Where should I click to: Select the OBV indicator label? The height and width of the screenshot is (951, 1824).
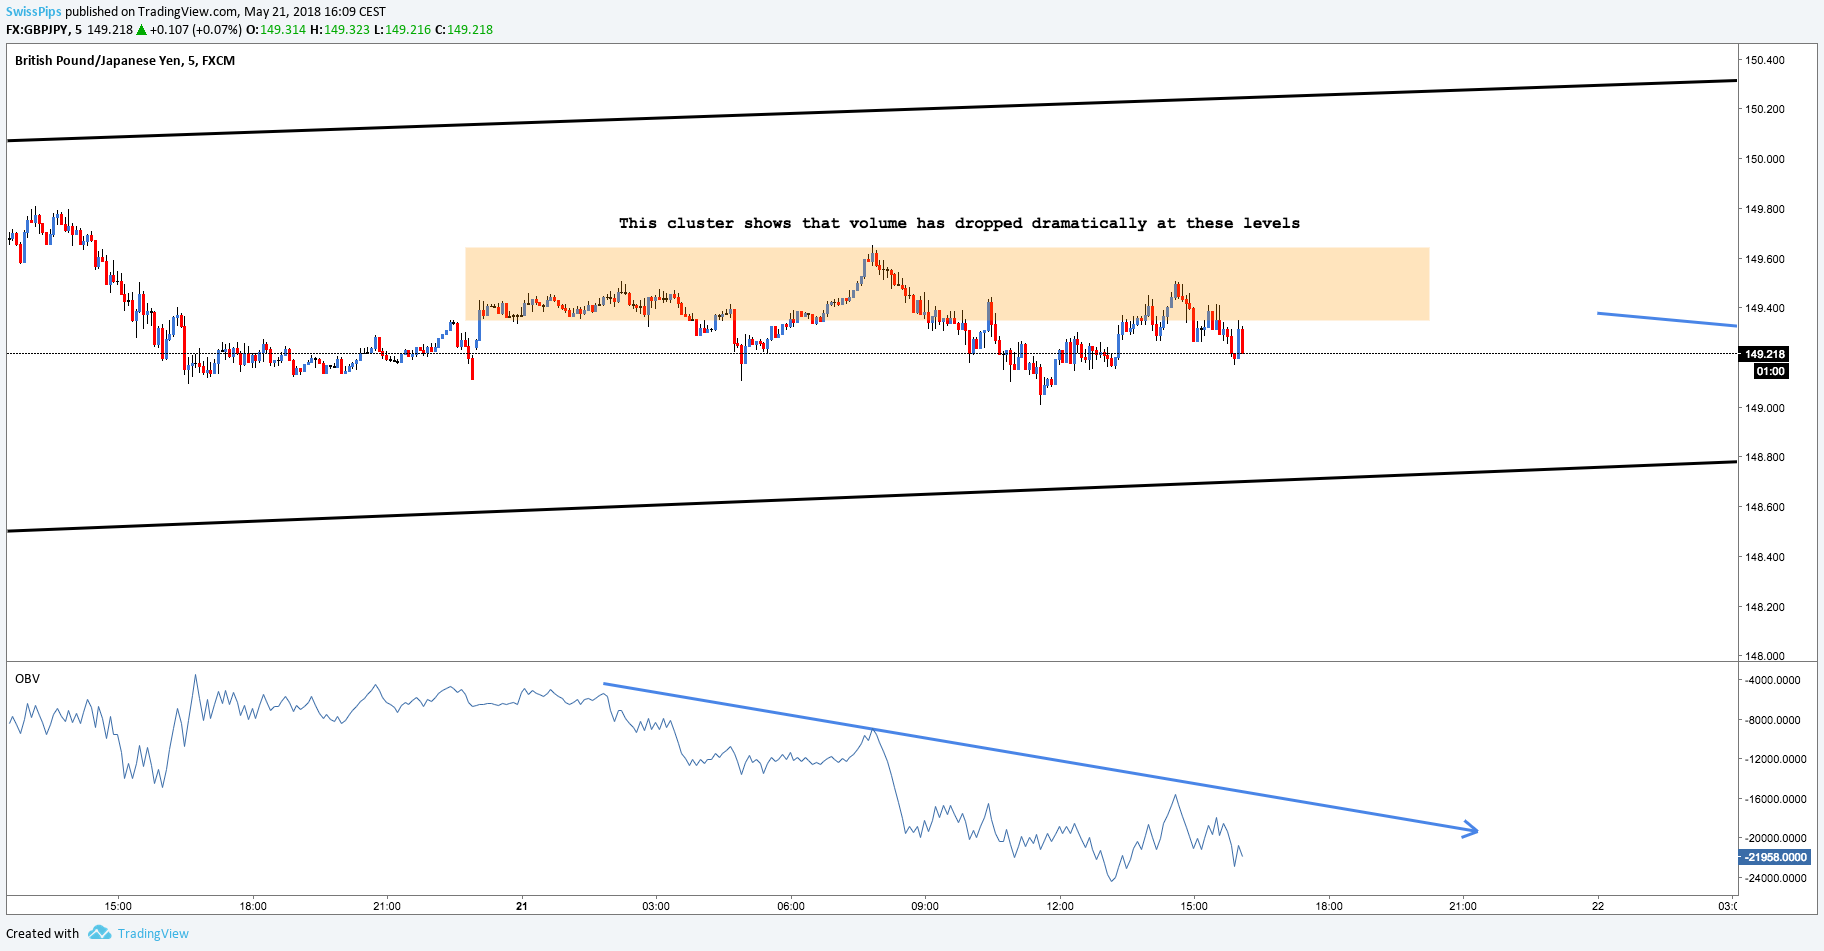pos(27,679)
